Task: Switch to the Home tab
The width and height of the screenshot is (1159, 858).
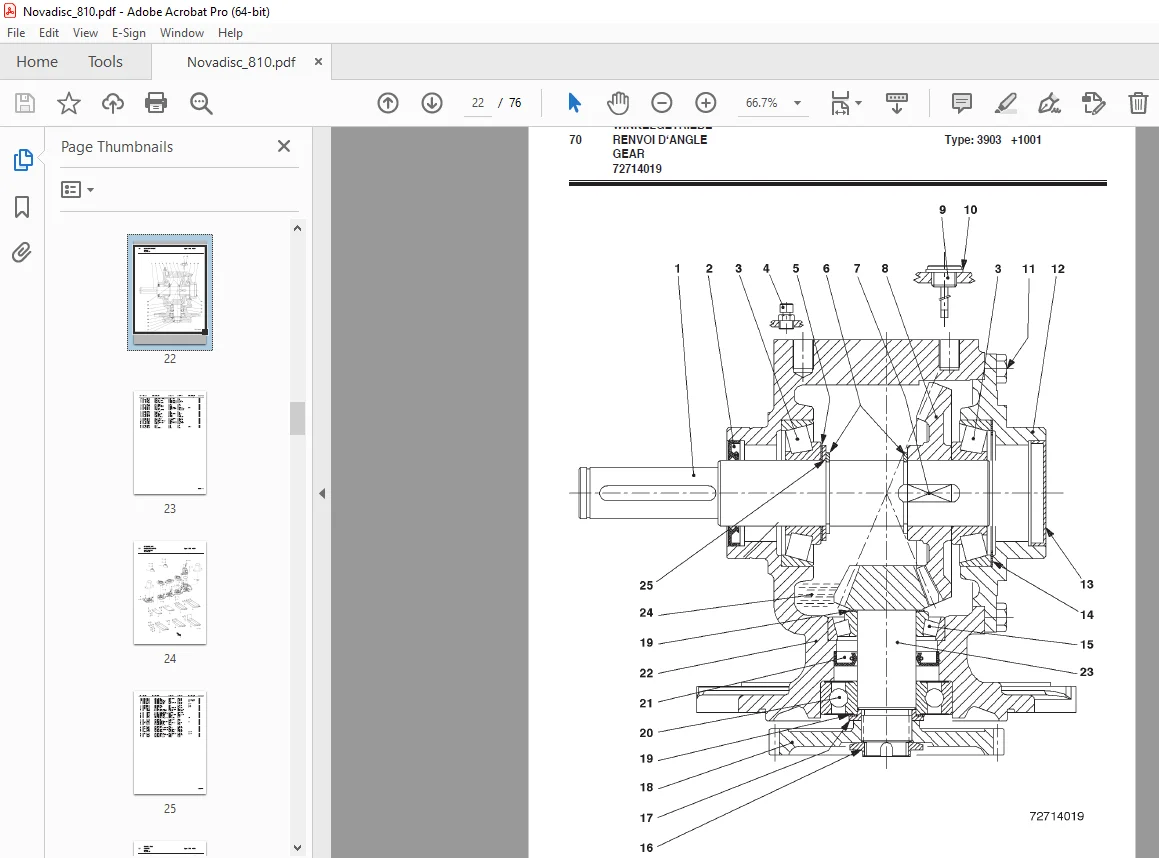Action: click(x=37, y=61)
